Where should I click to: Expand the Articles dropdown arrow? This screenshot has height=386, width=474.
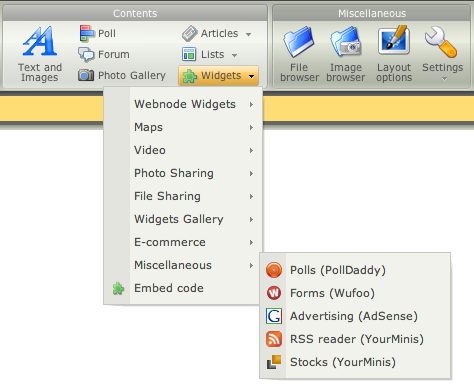coord(249,34)
